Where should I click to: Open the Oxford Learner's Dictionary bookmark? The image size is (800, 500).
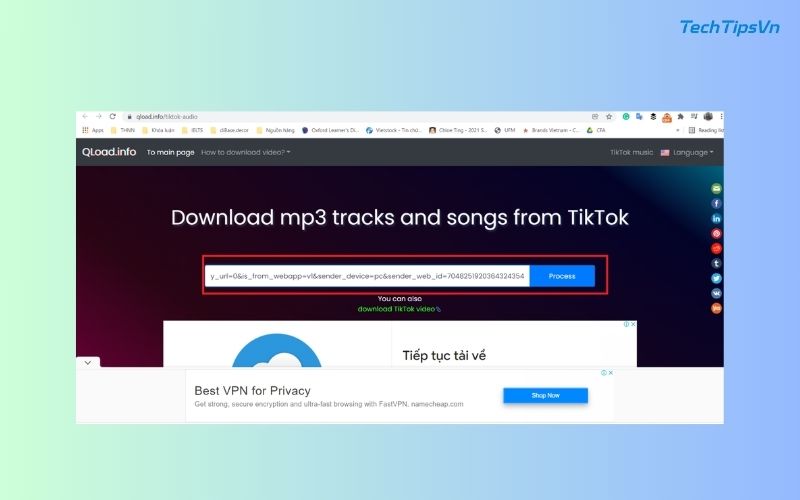tap(330, 130)
